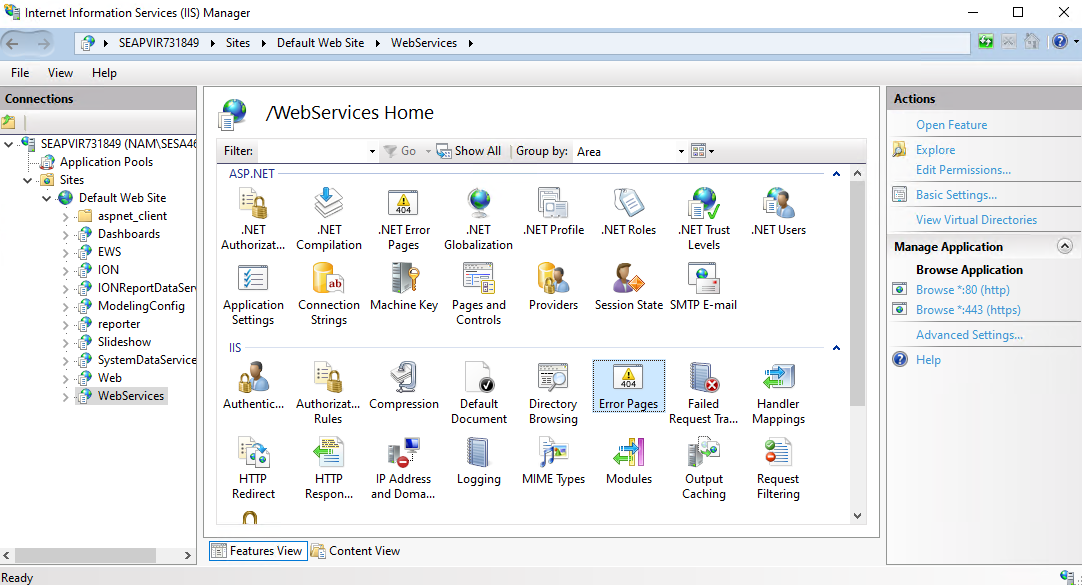Switch to Content View tab

(x=355, y=551)
